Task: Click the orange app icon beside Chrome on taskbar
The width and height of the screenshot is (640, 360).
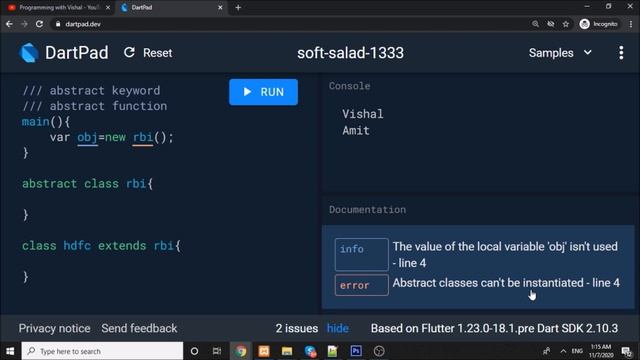Action: [x=264, y=351]
